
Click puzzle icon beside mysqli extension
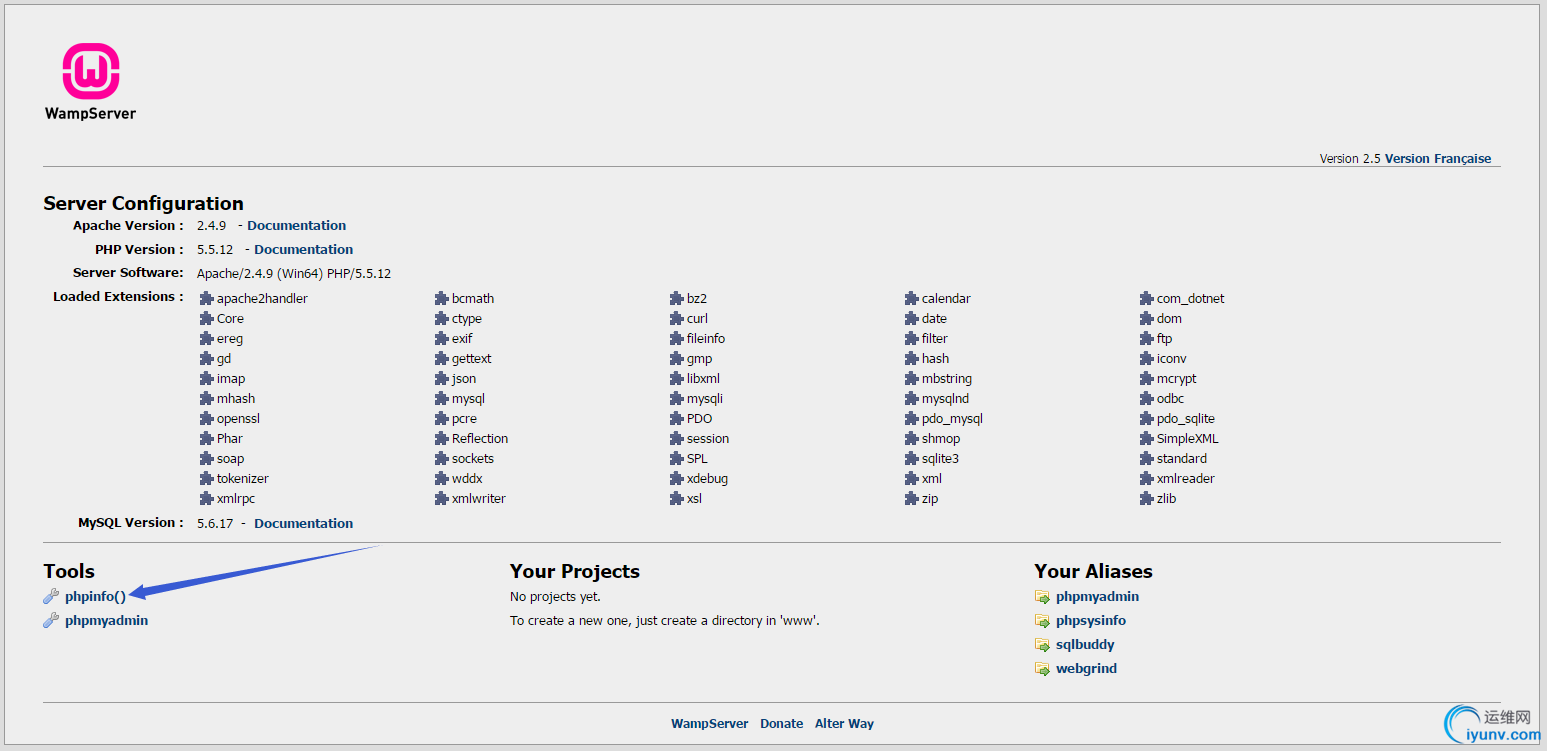[x=677, y=399]
